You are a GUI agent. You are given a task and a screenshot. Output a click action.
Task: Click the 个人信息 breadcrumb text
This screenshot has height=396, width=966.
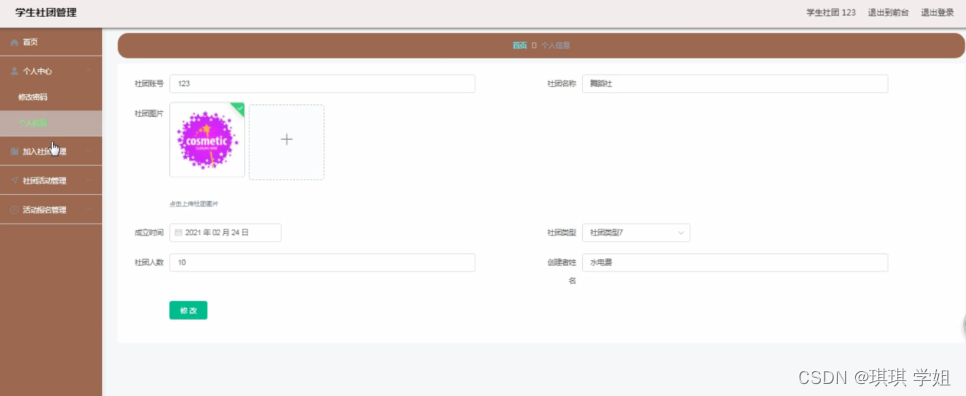point(556,46)
